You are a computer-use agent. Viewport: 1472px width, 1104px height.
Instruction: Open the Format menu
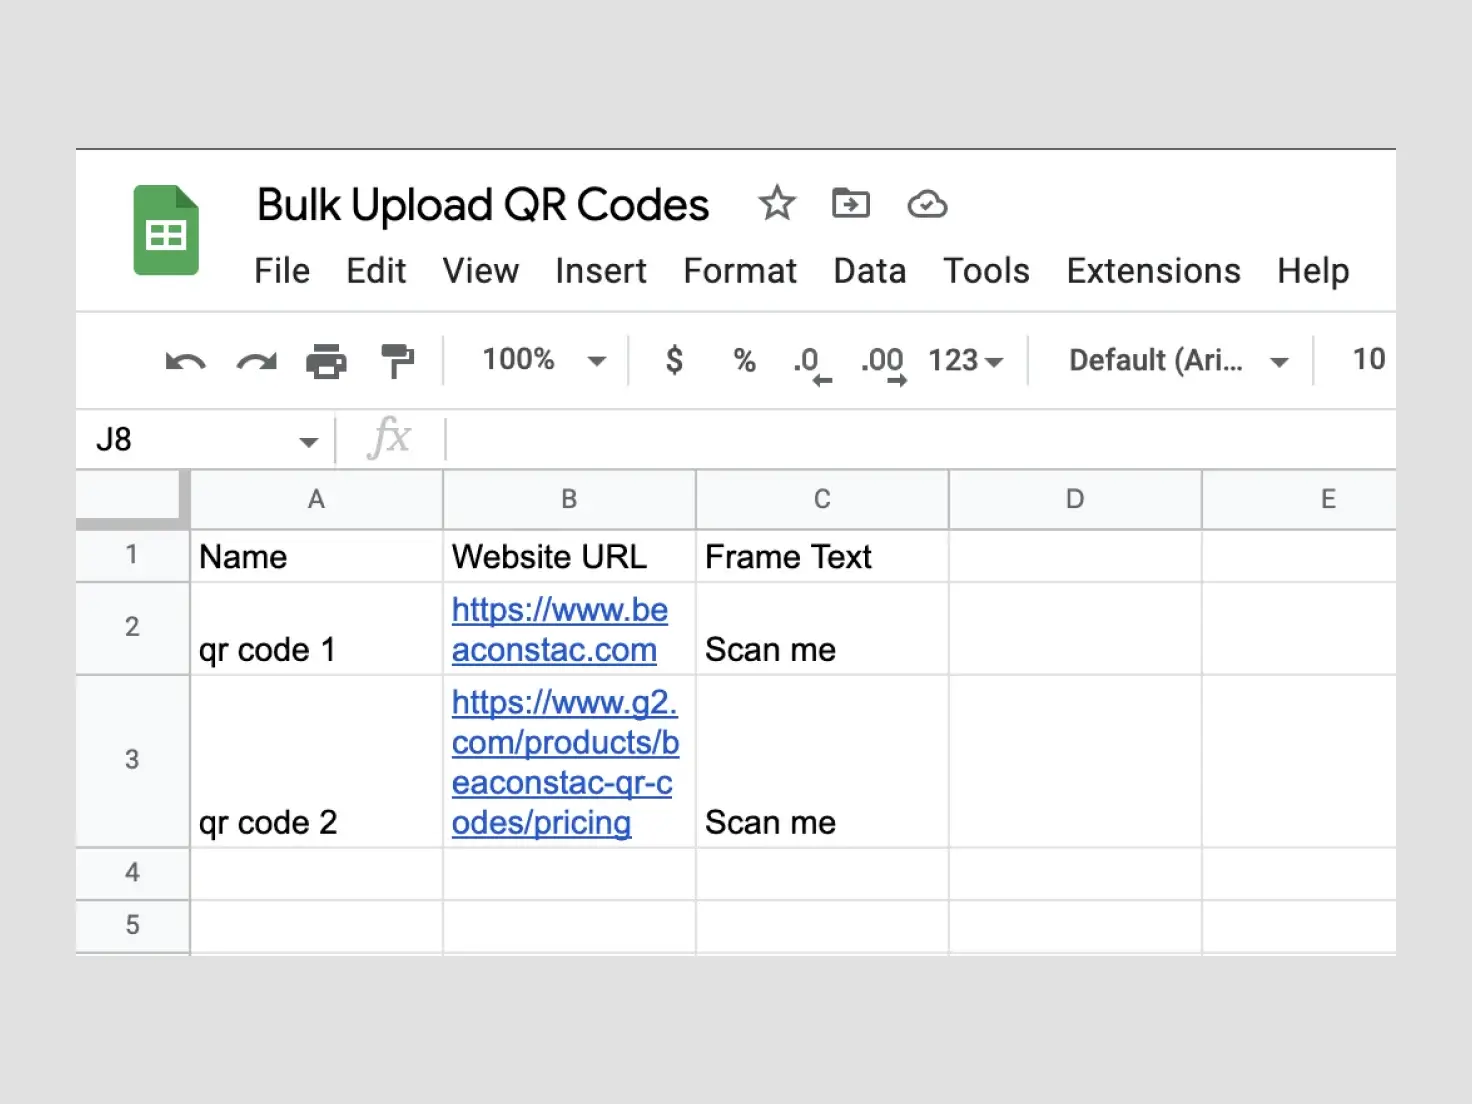(740, 271)
